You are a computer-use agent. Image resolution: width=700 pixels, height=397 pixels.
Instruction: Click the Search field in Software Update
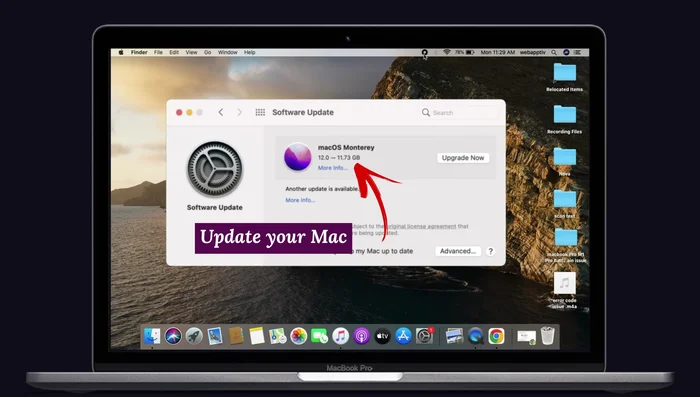[459, 113]
